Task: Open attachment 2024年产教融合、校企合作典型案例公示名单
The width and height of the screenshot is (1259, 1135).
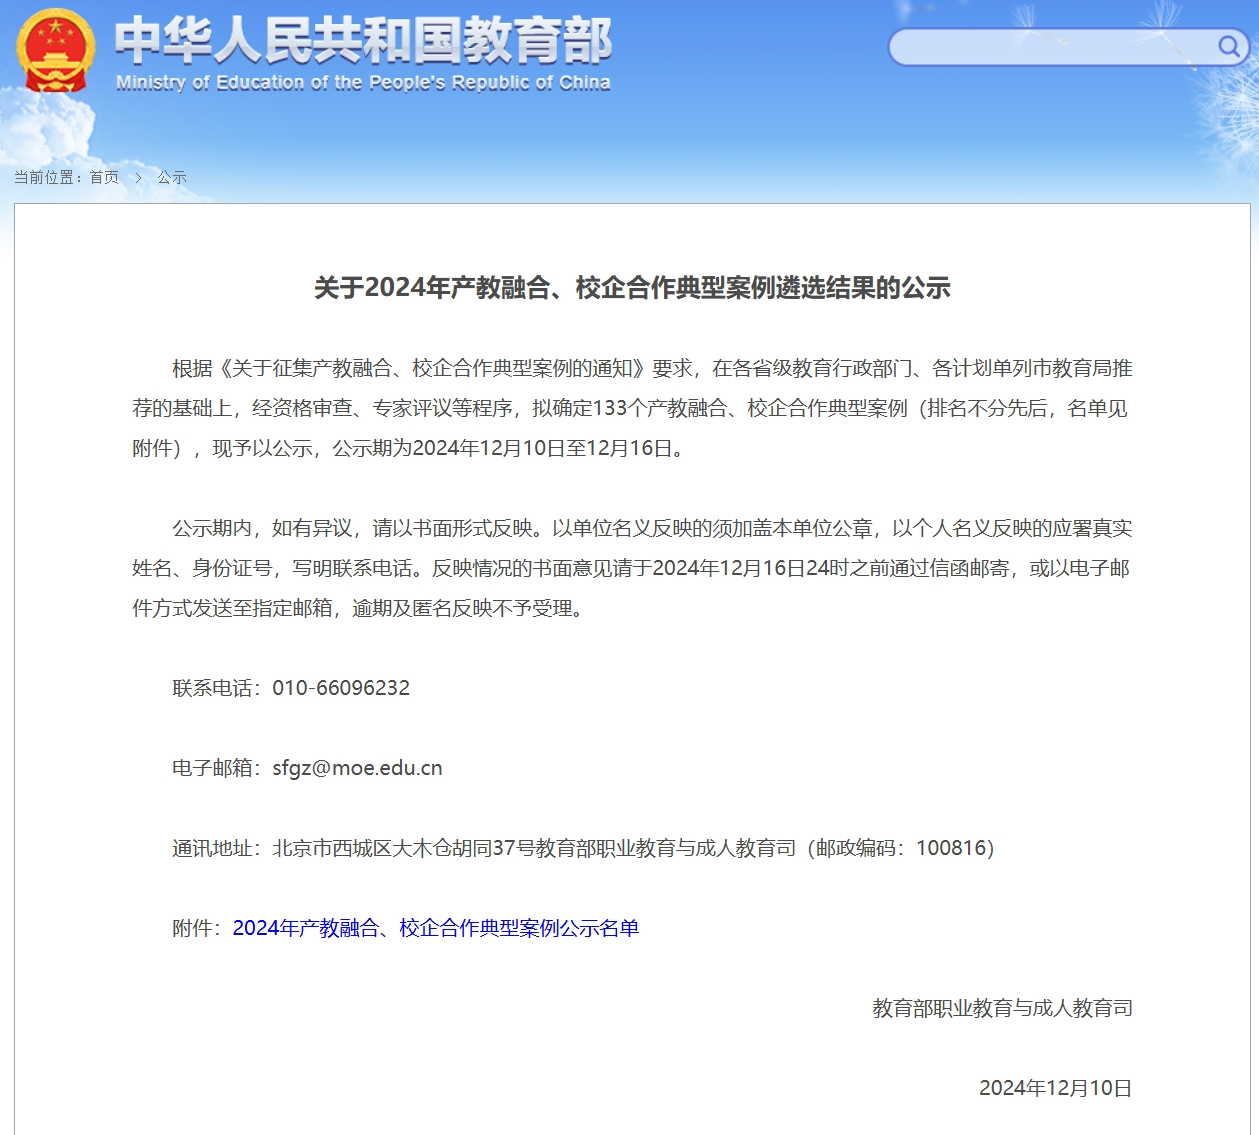Action: click(x=436, y=928)
